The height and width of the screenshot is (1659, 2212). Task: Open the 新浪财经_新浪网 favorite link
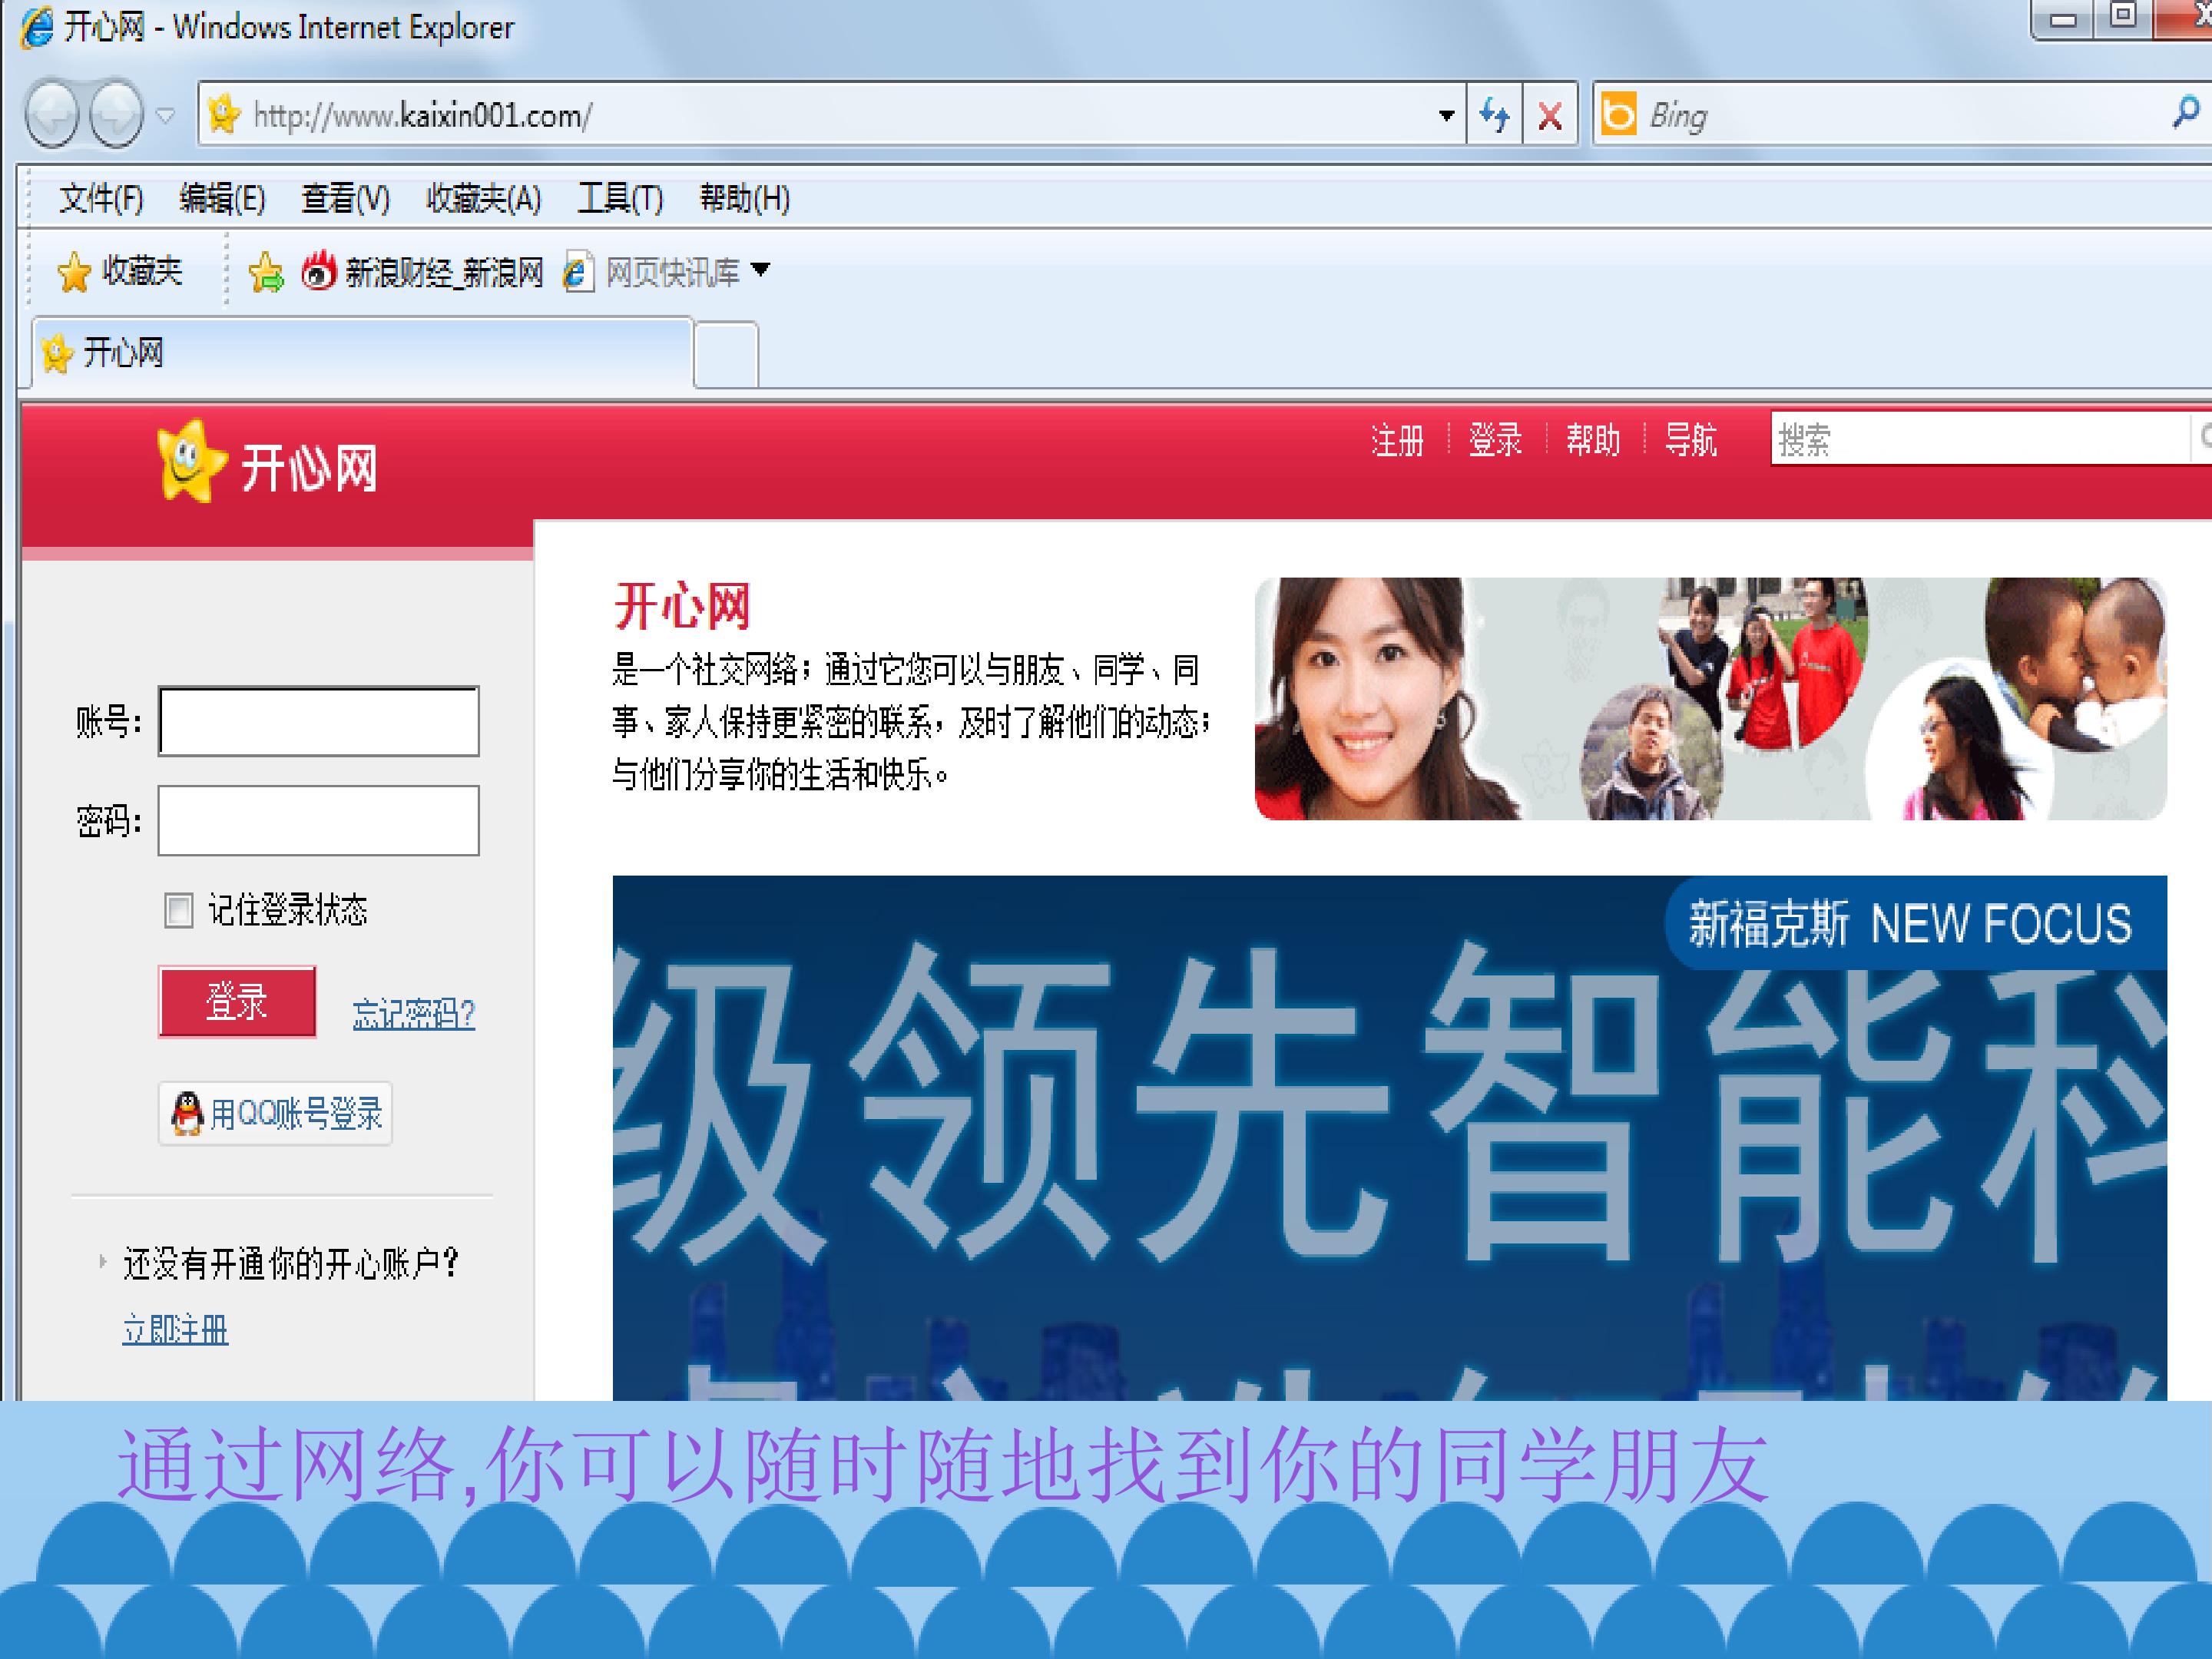(x=422, y=271)
